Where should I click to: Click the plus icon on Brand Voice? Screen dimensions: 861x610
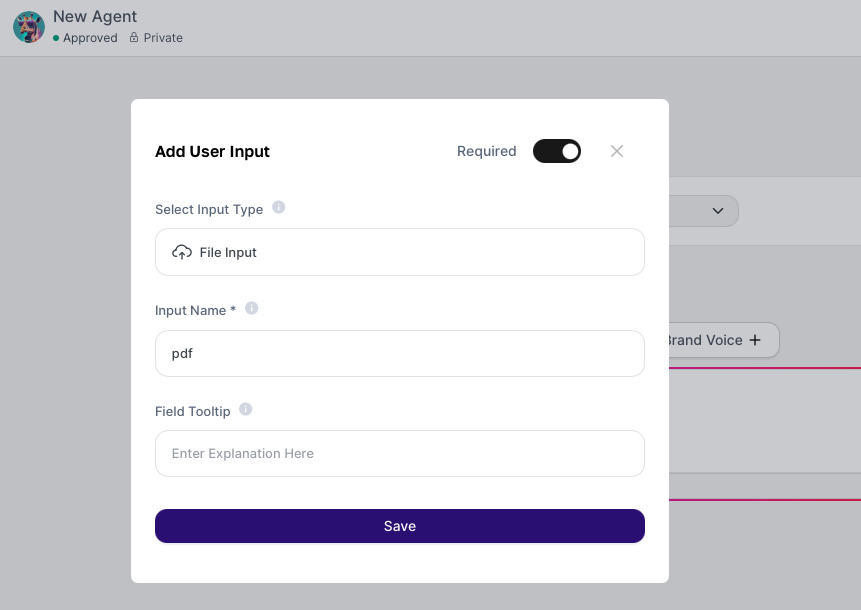click(755, 340)
